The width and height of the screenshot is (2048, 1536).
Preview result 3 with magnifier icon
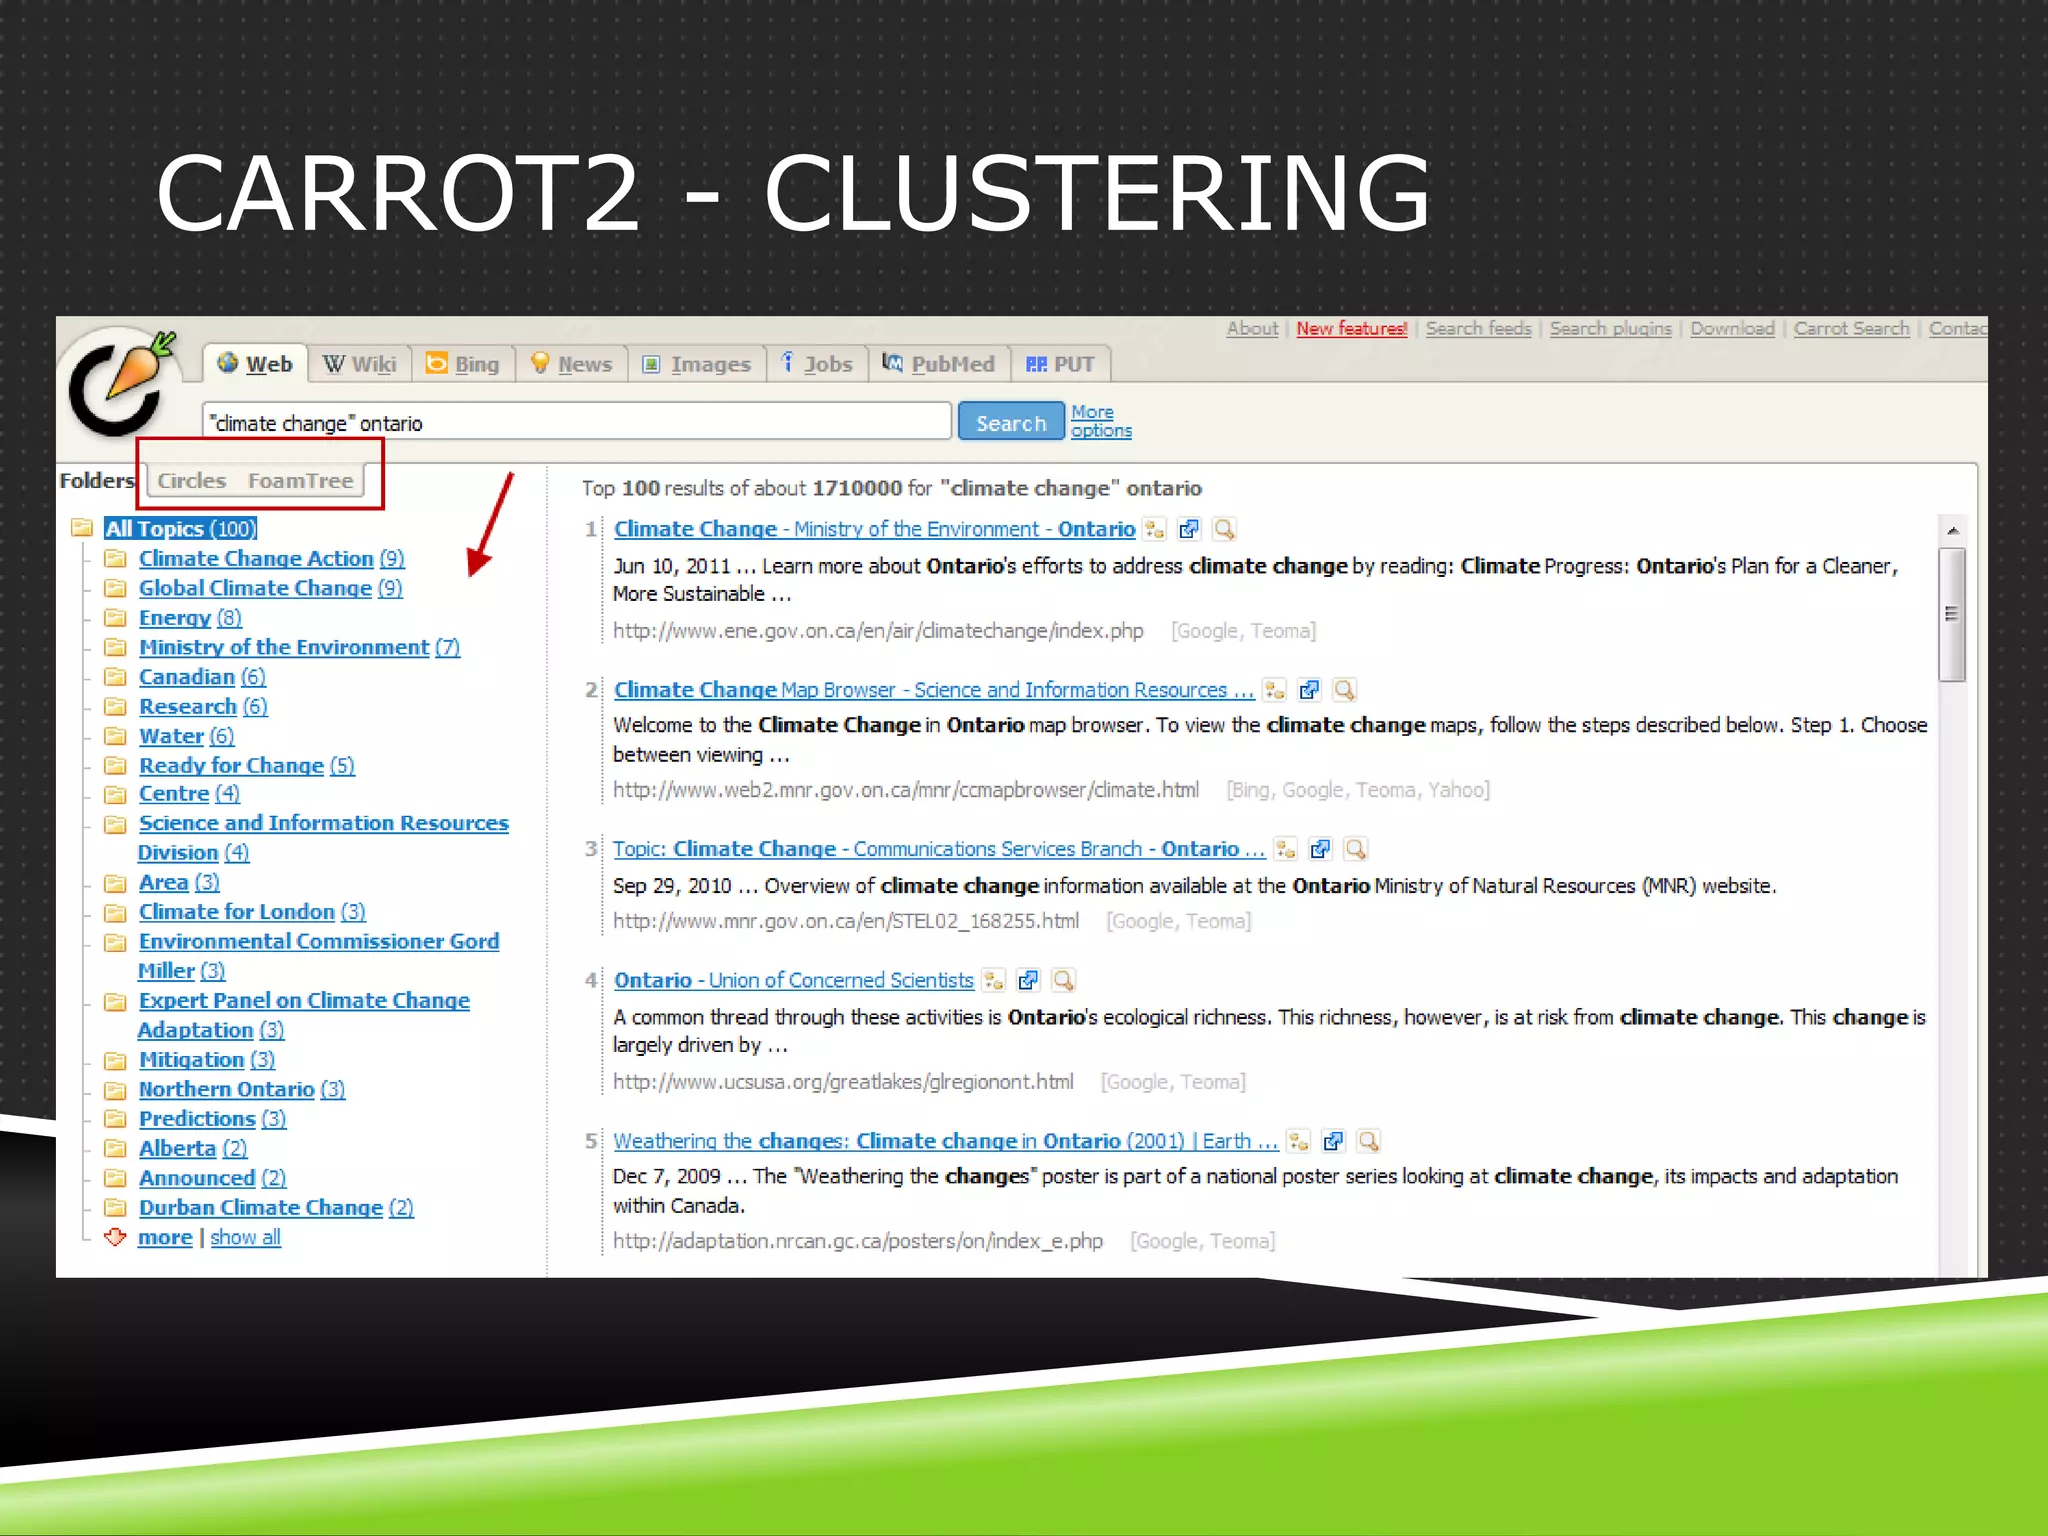pyautogui.click(x=1355, y=849)
